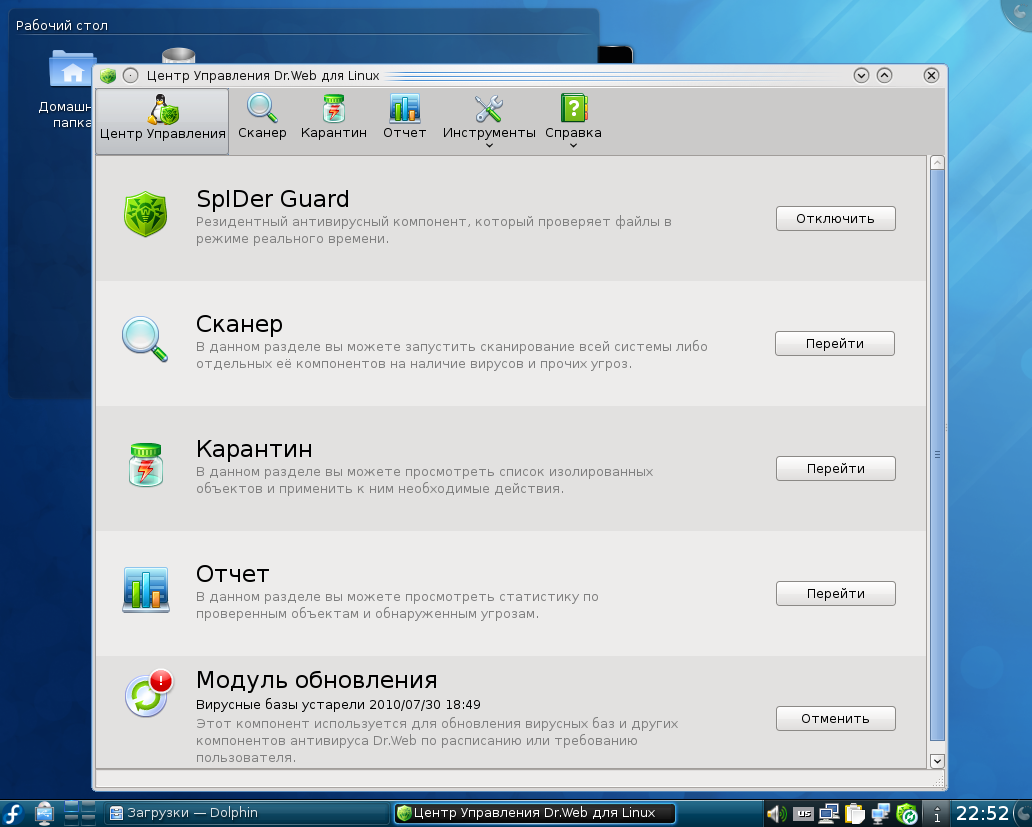This screenshot has width=1032, height=827.
Task: Click the scrollbar down arrow
Action: pos(937,761)
